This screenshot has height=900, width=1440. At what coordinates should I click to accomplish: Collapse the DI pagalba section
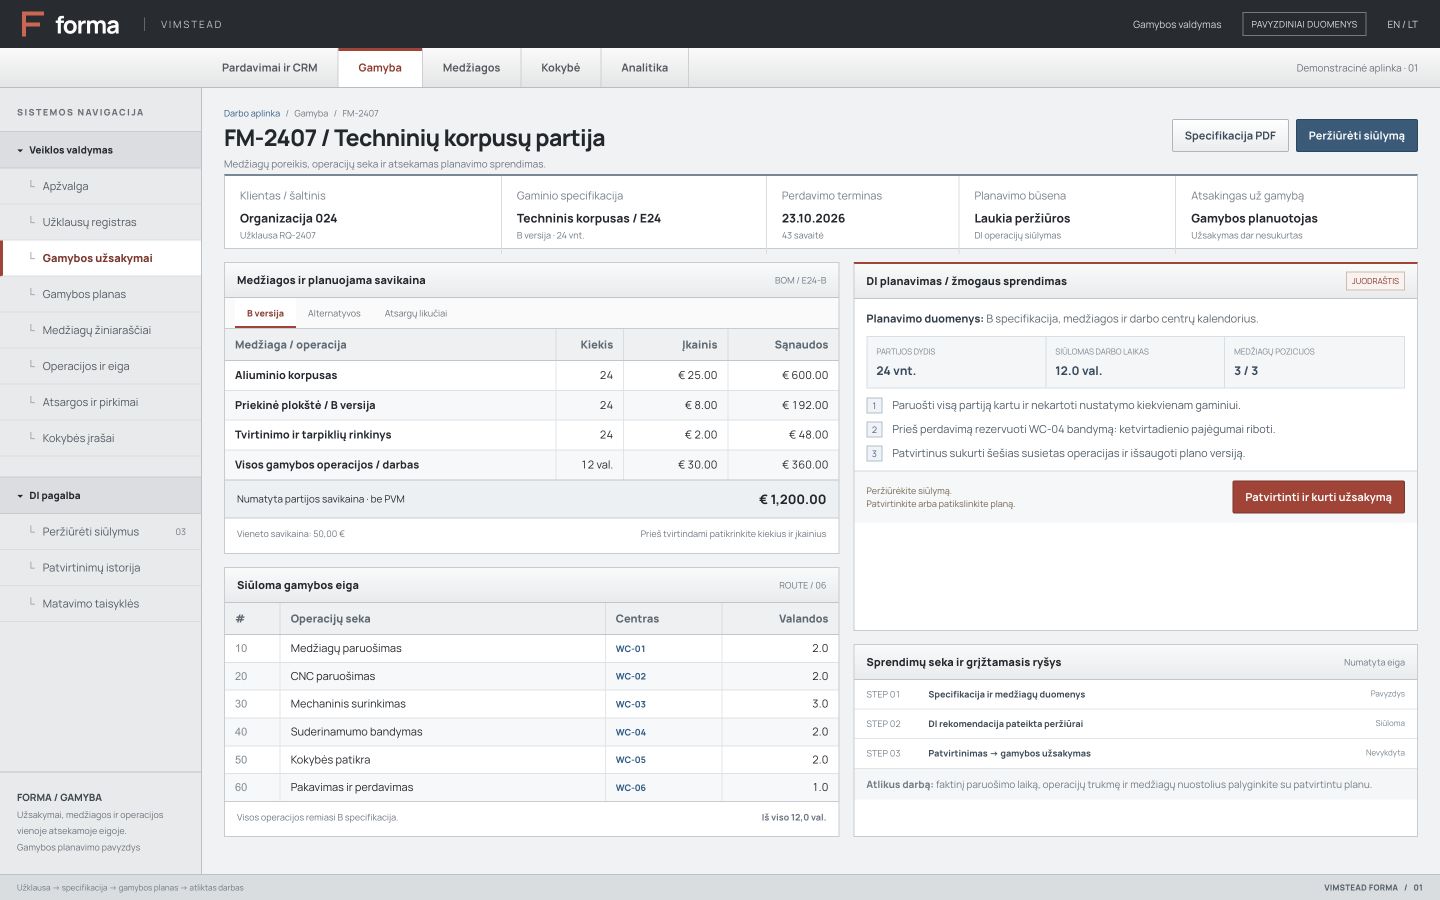click(100, 496)
